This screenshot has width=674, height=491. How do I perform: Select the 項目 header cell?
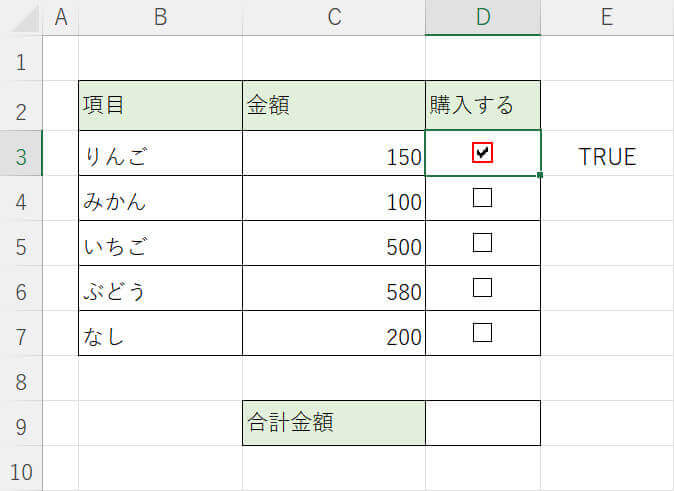point(160,106)
